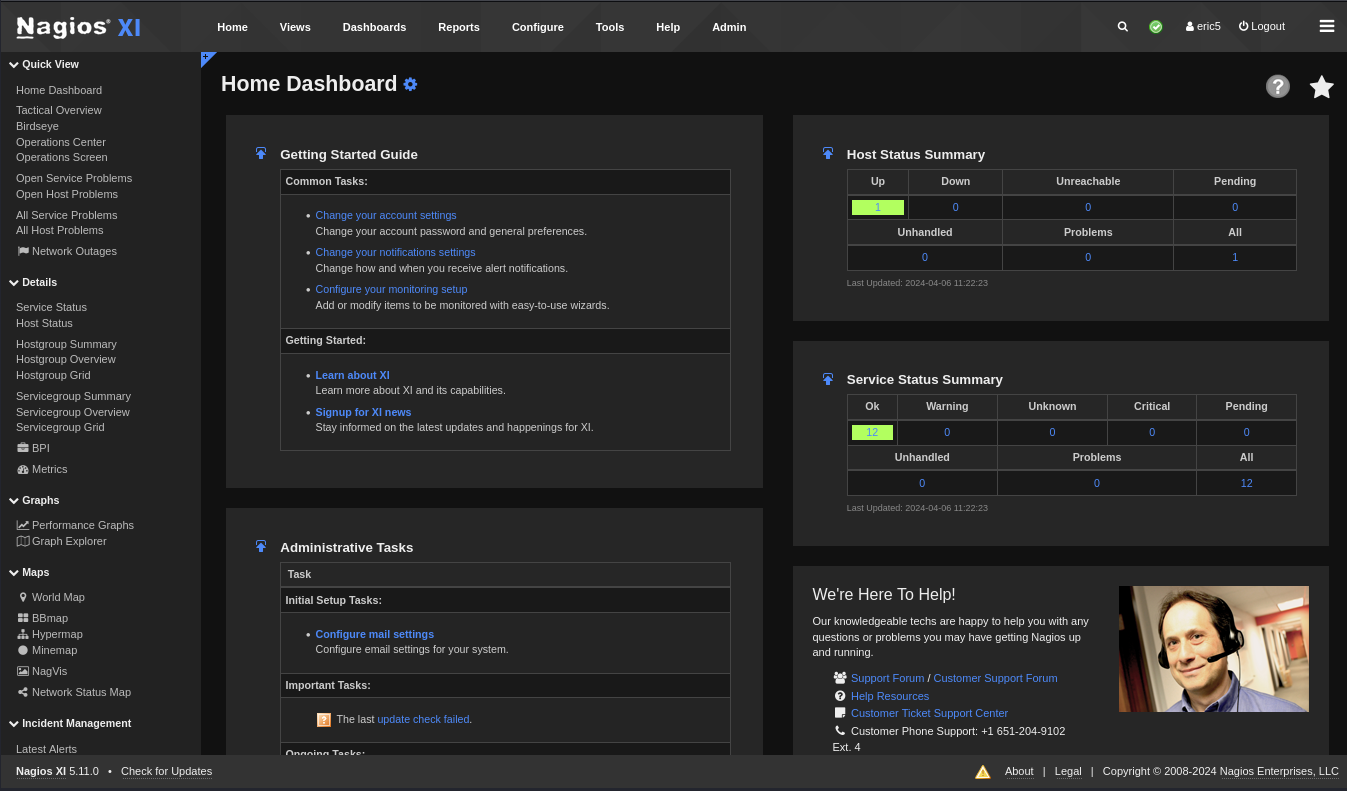The height and width of the screenshot is (791, 1347).
Task: Collapse the Incident Management sidebar section
Action: (70, 723)
